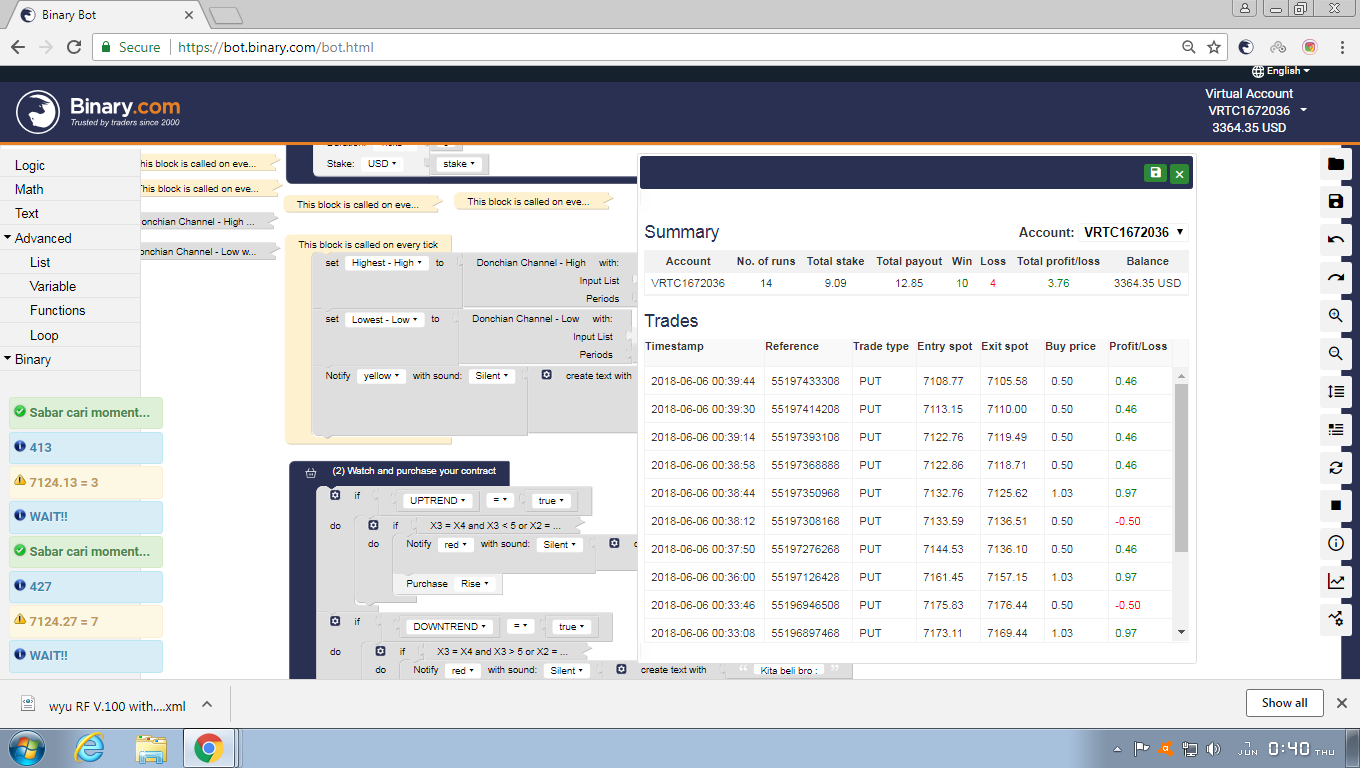Screen dimensions: 1360x768
Task: Launch Internet Explorer from the taskbar
Action: (x=90, y=748)
